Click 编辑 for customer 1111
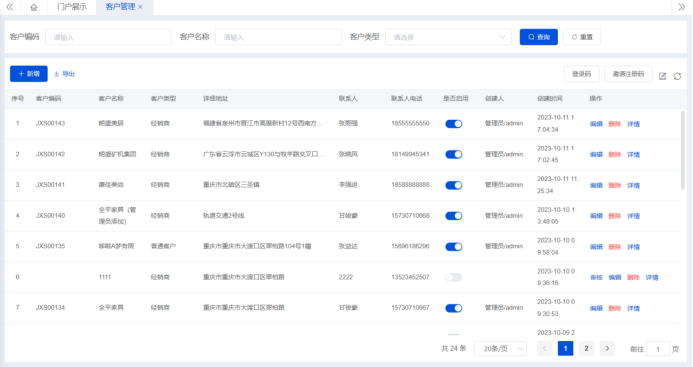The image size is (693, 367). tap(615, 278)
